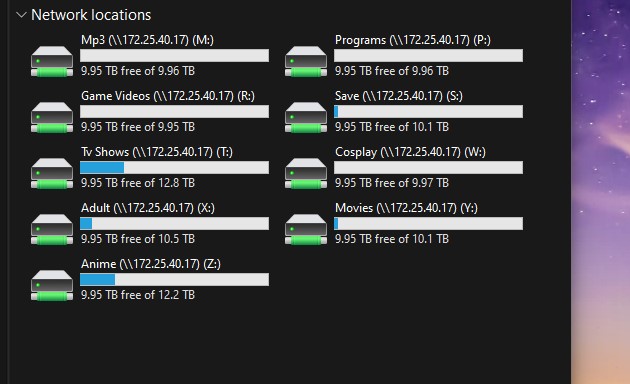
Task: Click the Anime drive usage bar
Action: pyautogui.click(x=174, y=280)
